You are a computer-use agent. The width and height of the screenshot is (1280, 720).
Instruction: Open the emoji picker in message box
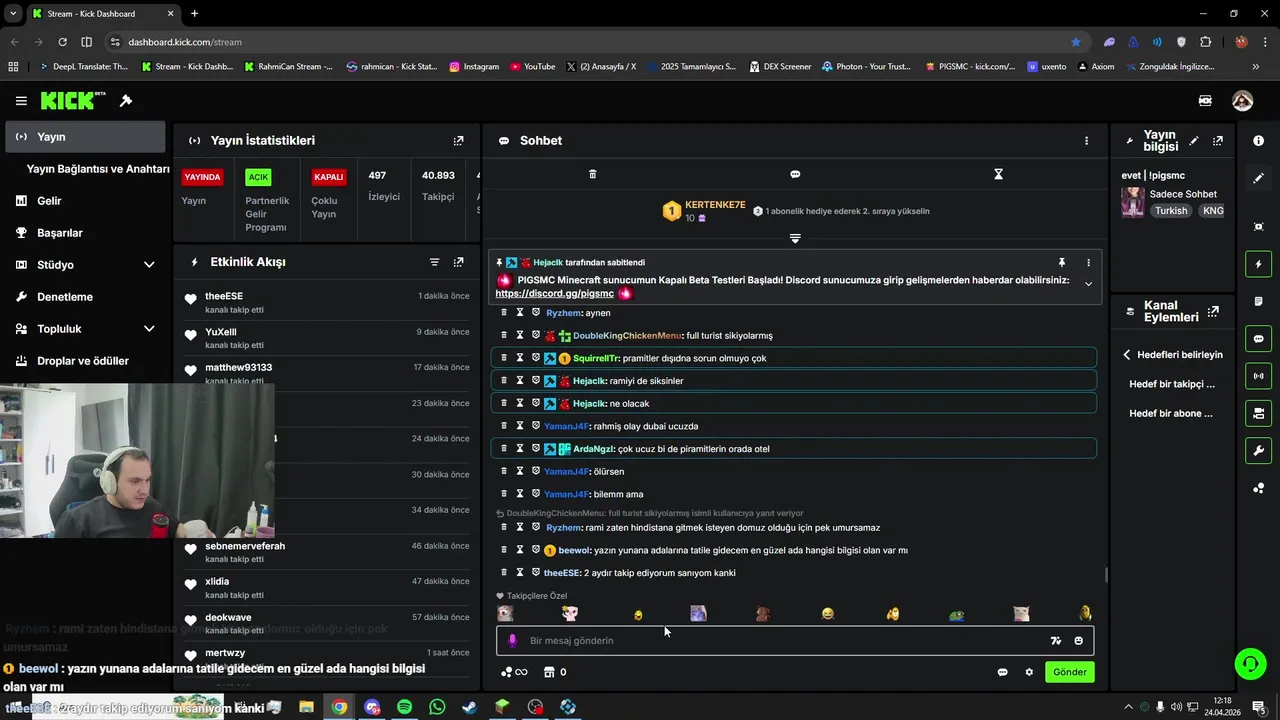pyautogui.click(x=1078, y=641)
